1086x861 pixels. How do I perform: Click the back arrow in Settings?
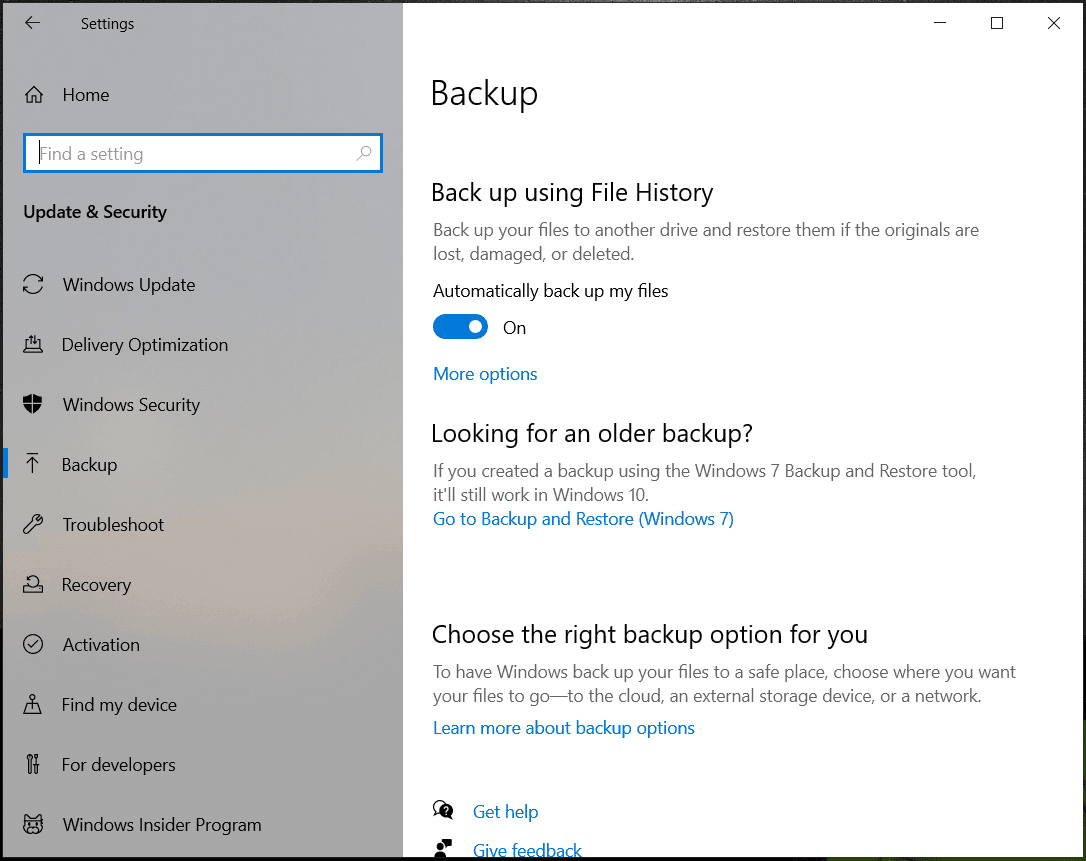coord(32,22)
